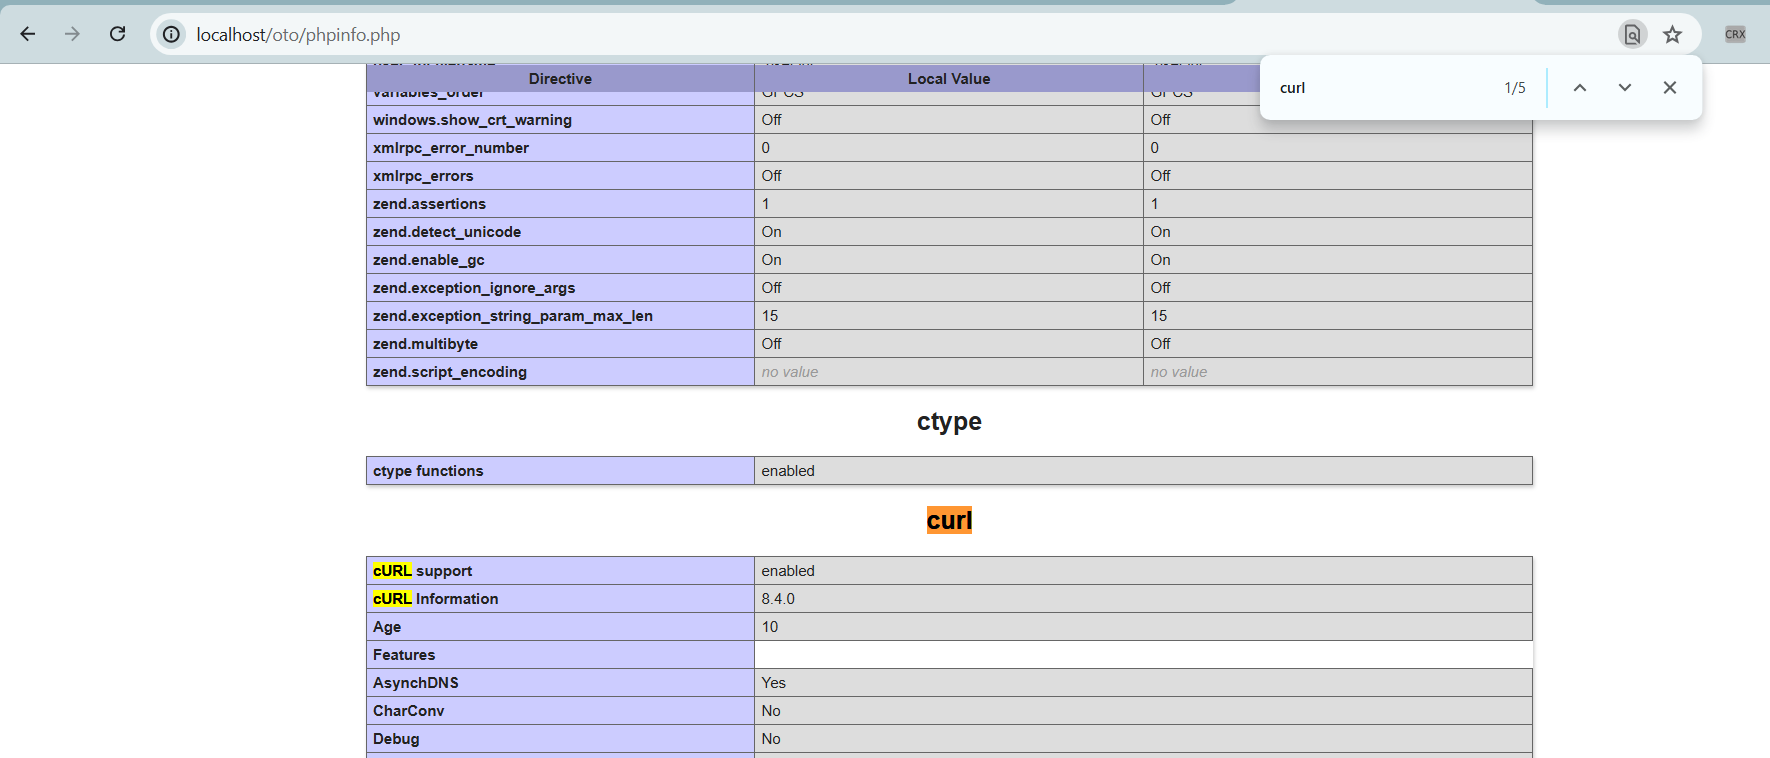Screen dimensions: 1770x758
Task: Close the find bar
Action: (x=1670, y=88)
